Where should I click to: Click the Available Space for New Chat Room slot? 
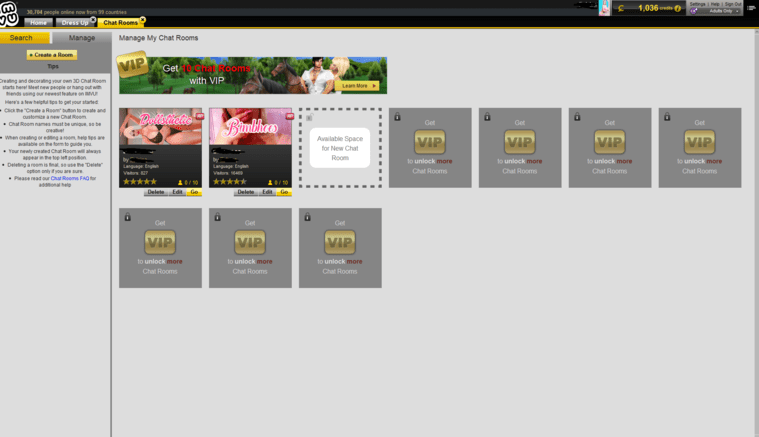click(x=340, y=148)
